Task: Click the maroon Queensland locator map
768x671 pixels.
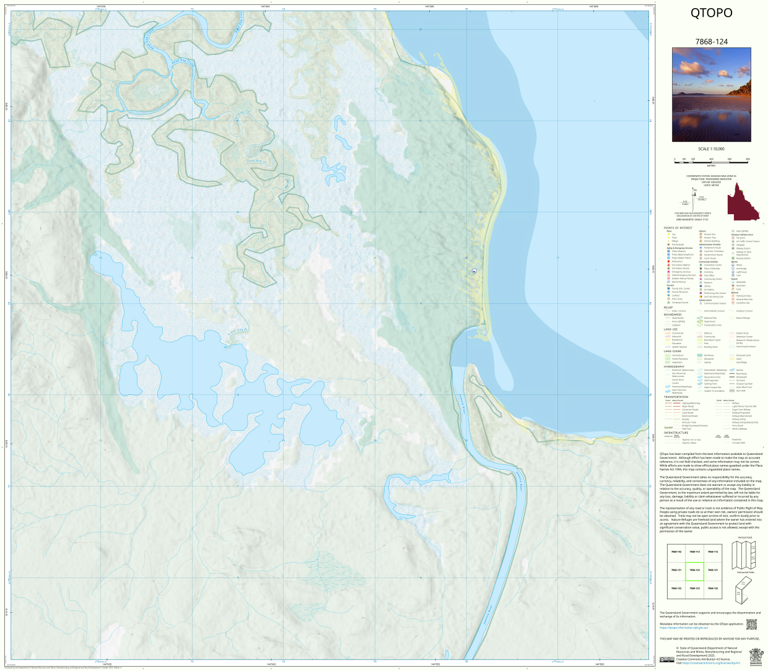Action: [743, 202]
